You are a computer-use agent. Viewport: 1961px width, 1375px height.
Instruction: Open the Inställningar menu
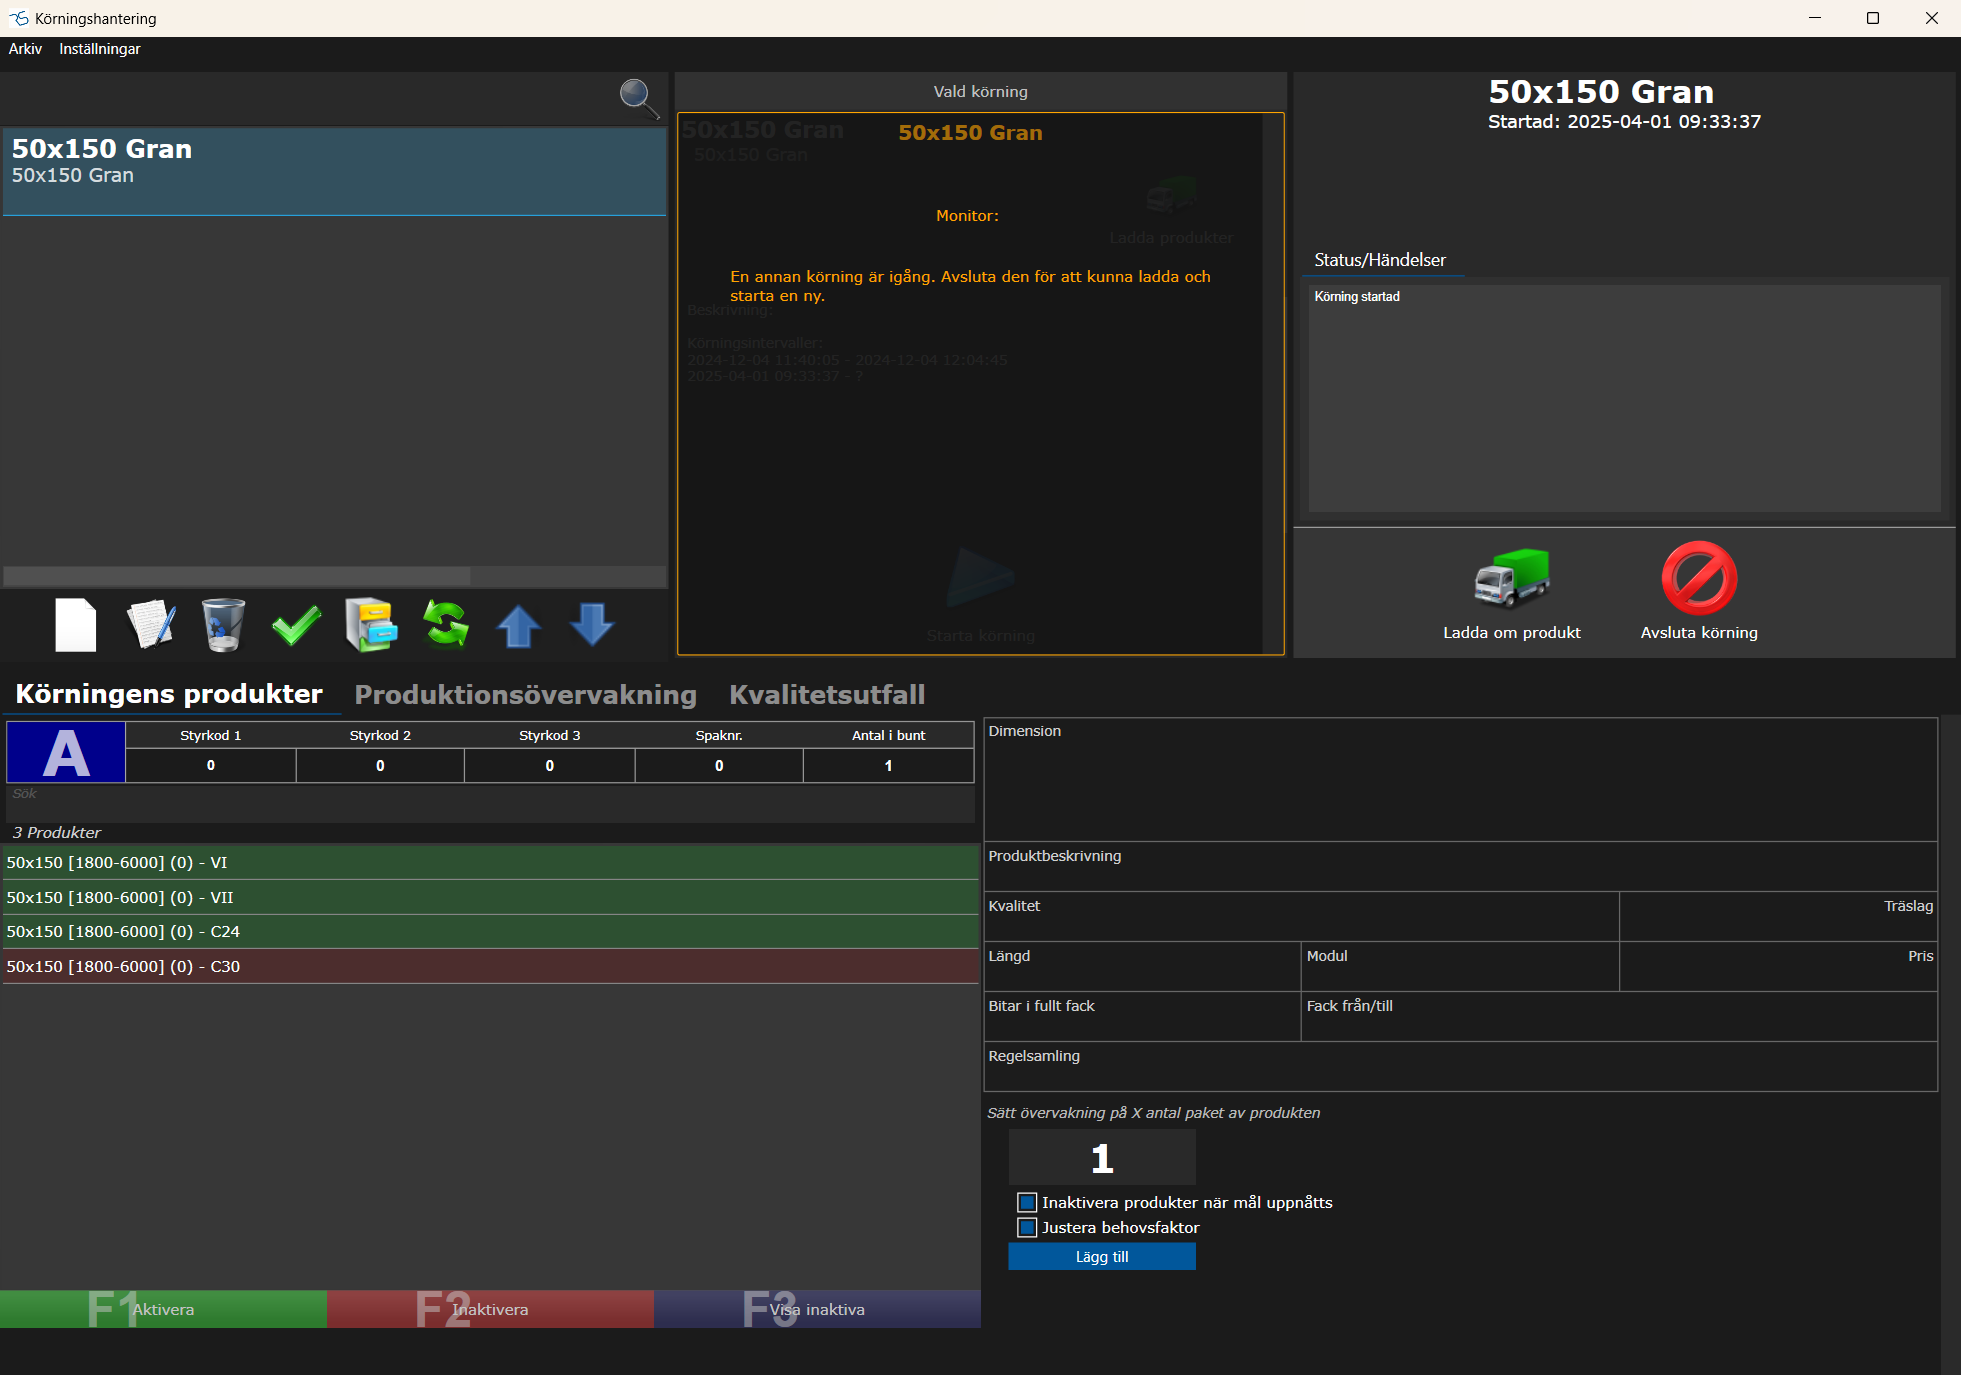click(100, 49)
